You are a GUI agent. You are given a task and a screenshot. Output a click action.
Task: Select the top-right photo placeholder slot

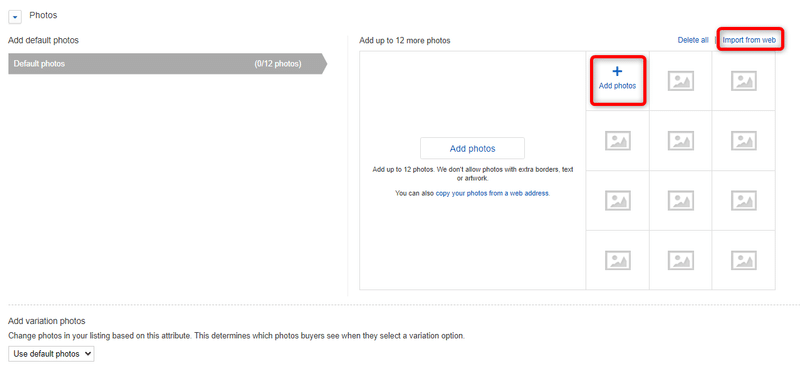point(744,81)
